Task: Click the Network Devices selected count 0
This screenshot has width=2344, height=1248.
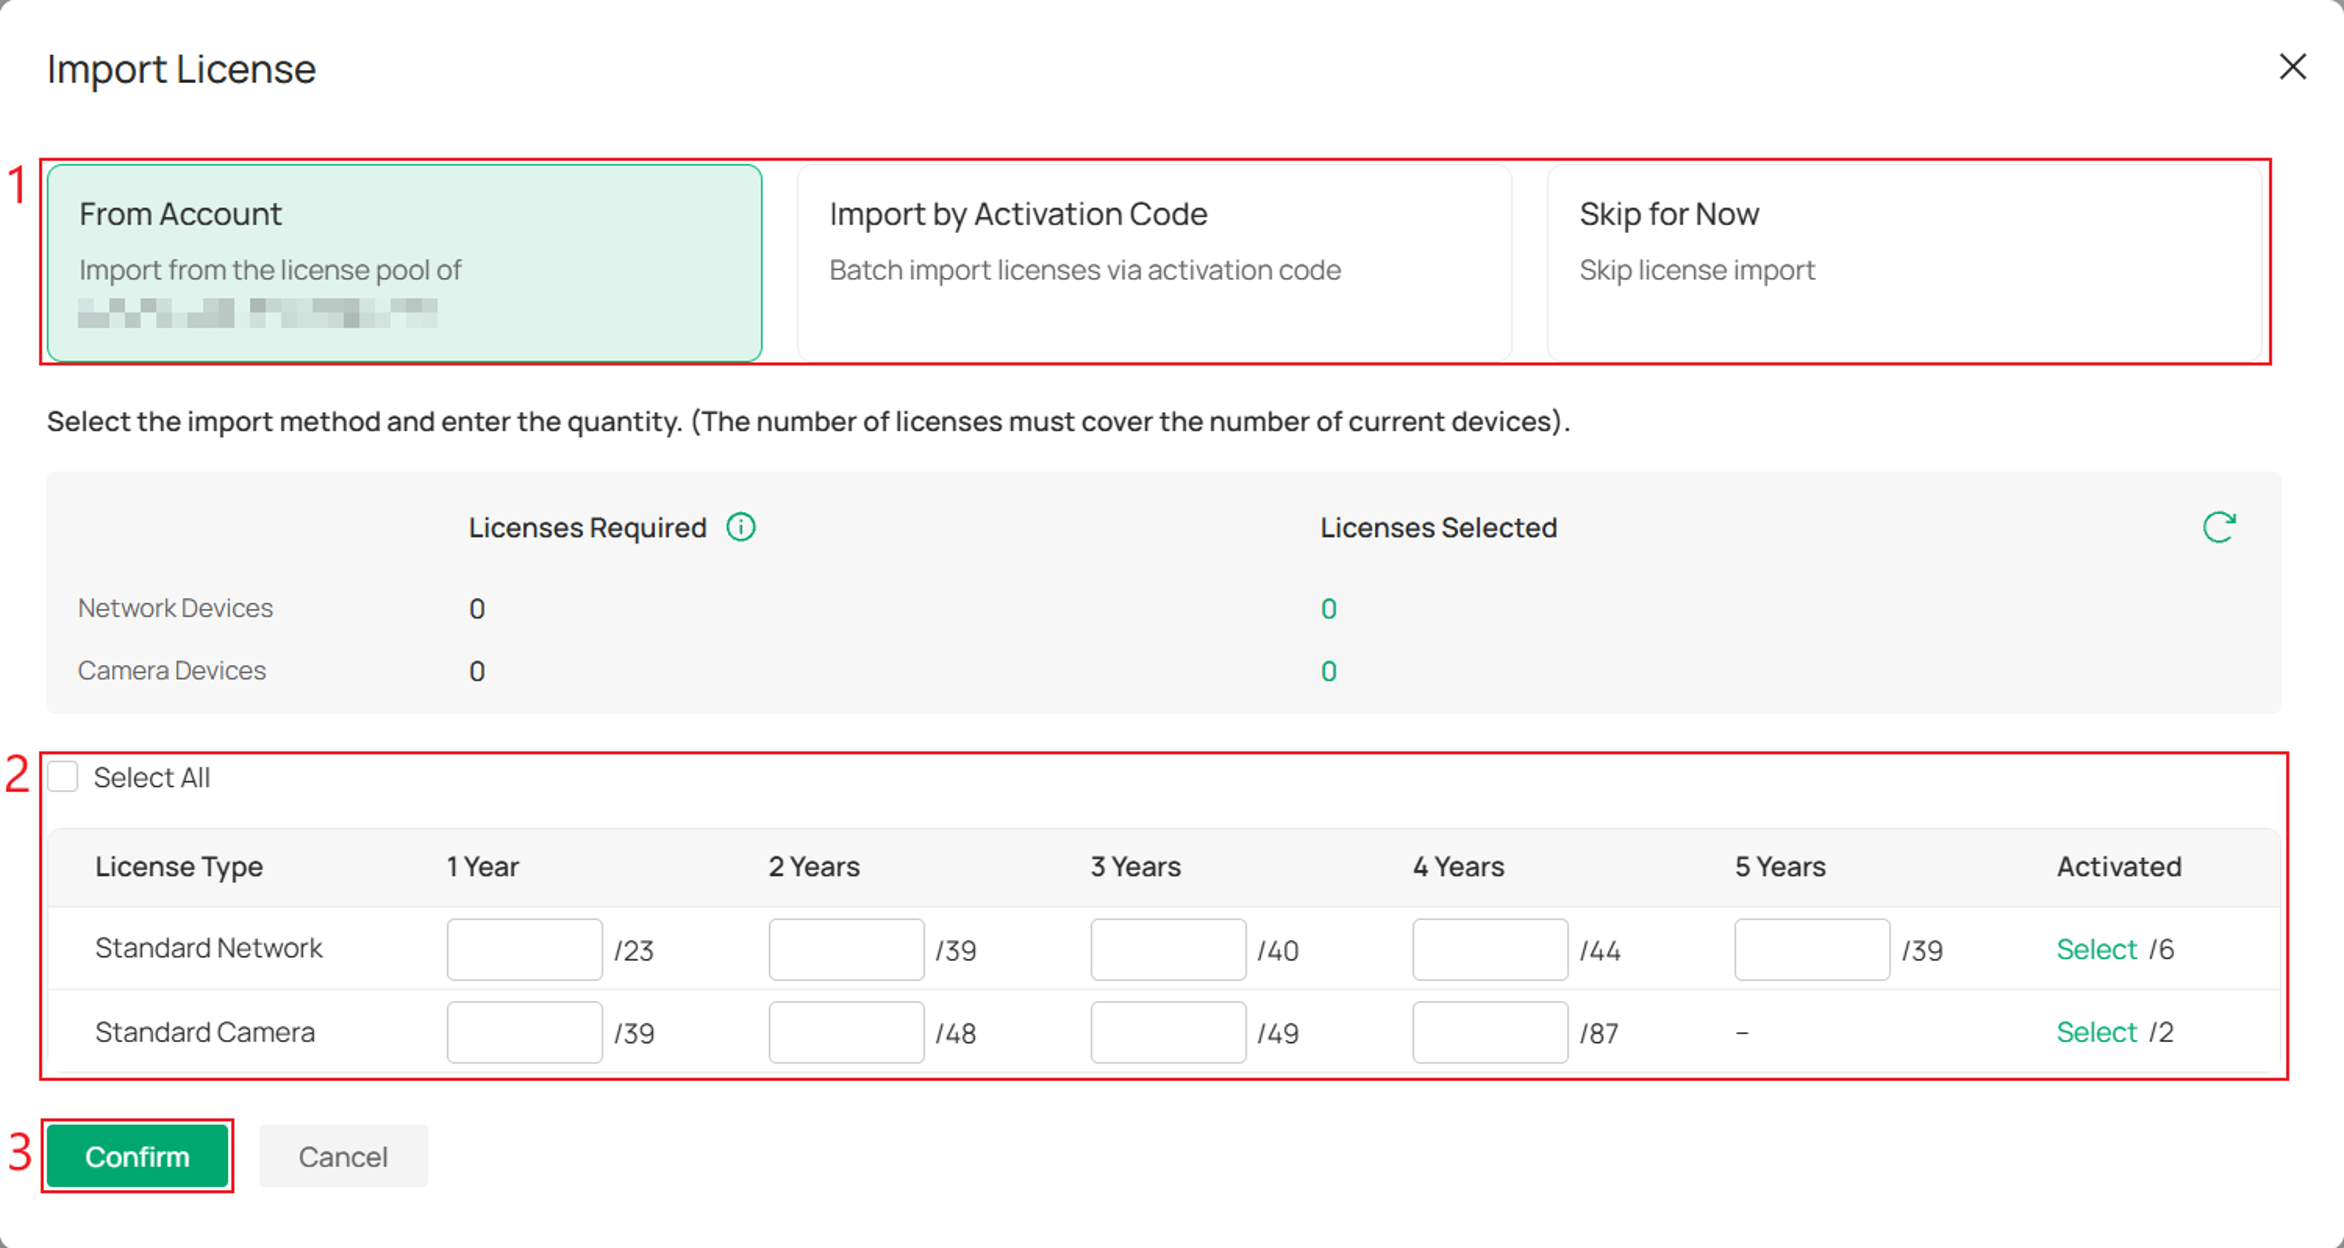Action: click(x=1328, y=609)
